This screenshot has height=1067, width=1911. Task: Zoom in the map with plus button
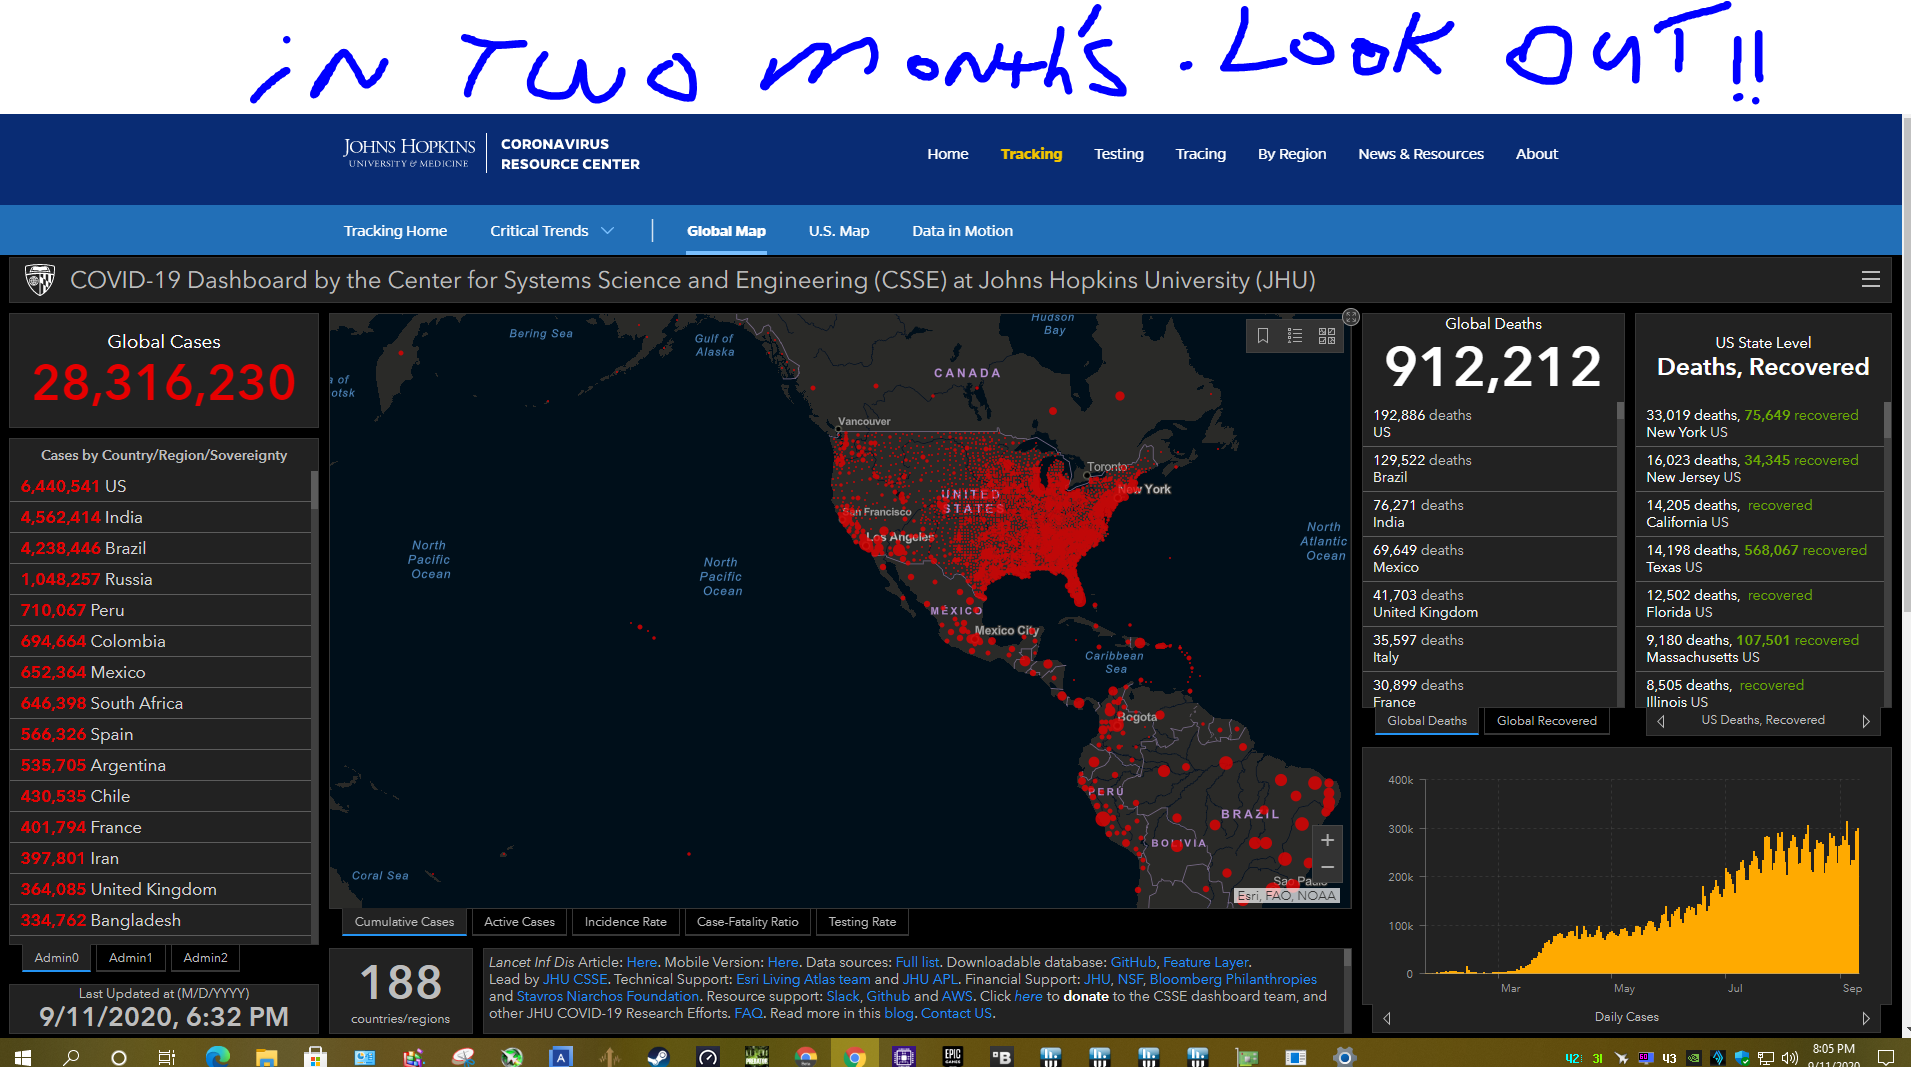pos(1327,840)
